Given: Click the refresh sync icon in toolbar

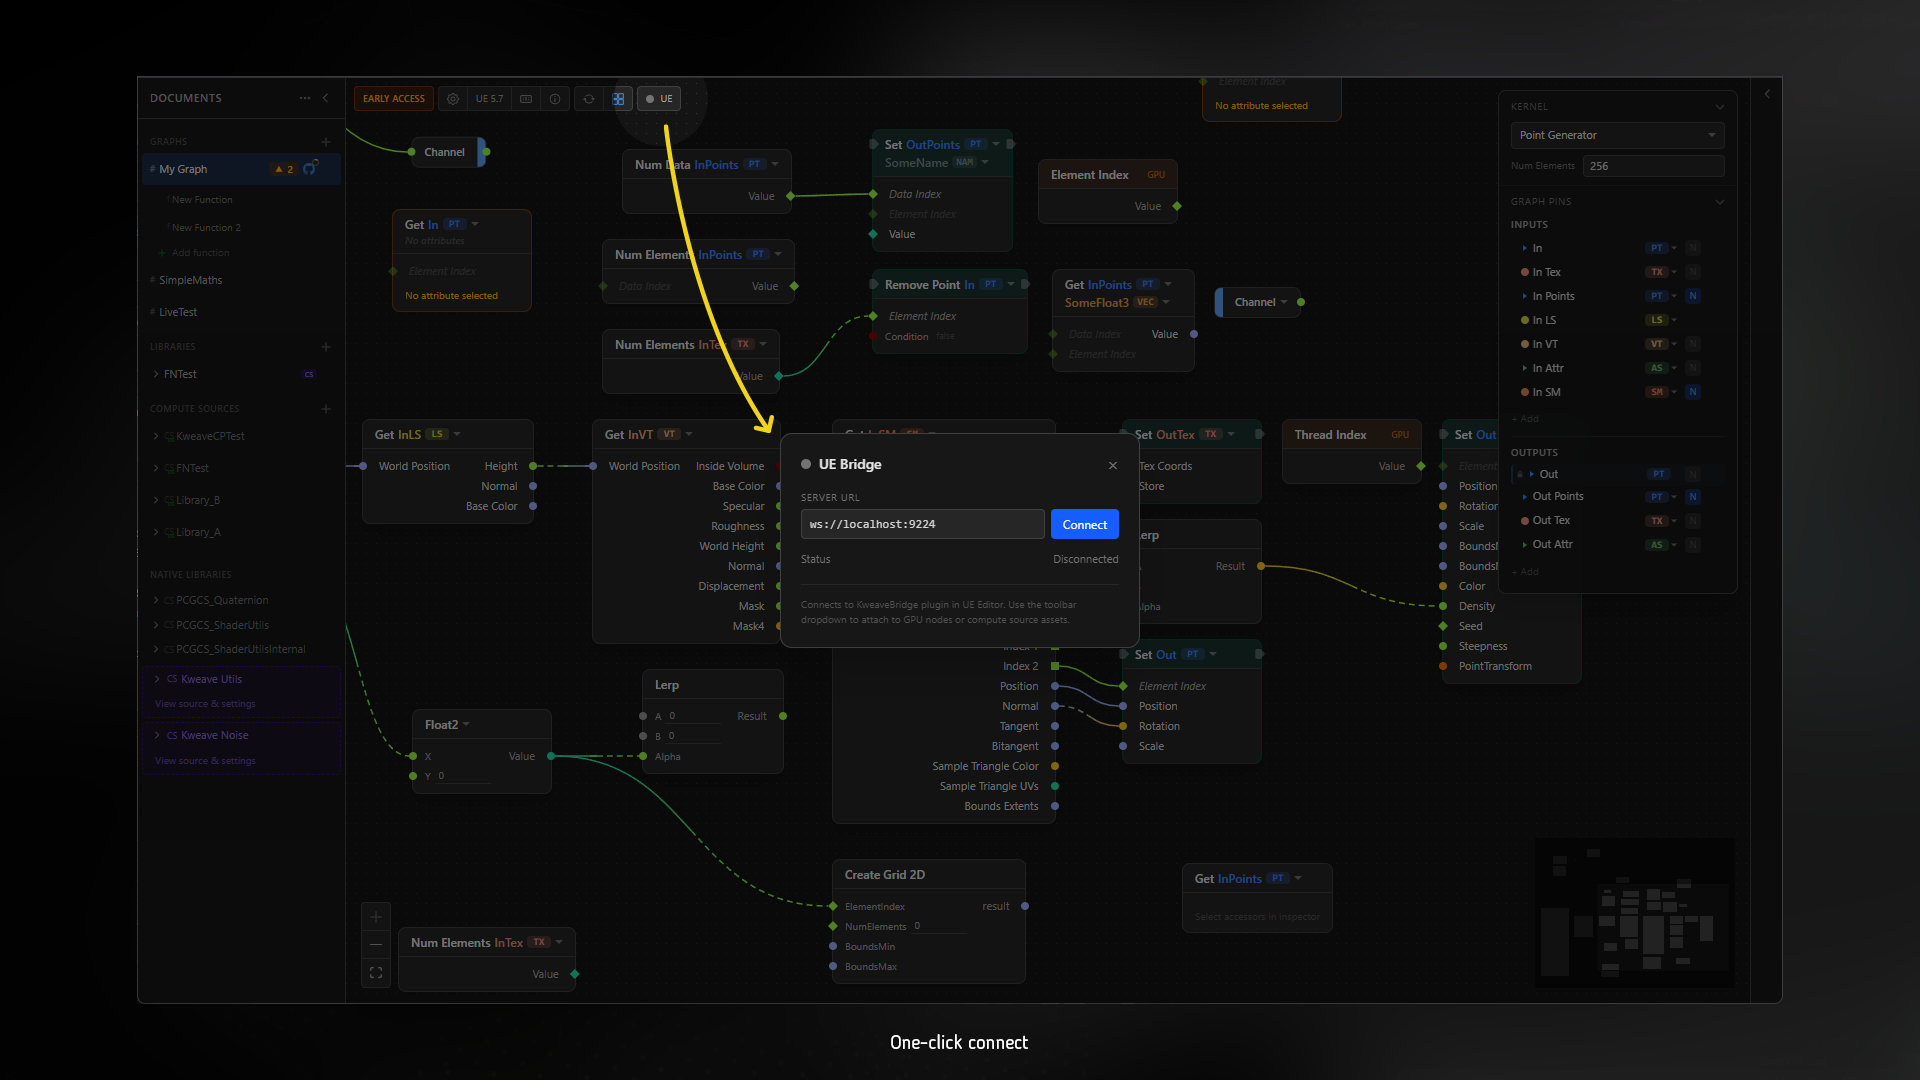Looking at the screenshot, I should [589, 99].
